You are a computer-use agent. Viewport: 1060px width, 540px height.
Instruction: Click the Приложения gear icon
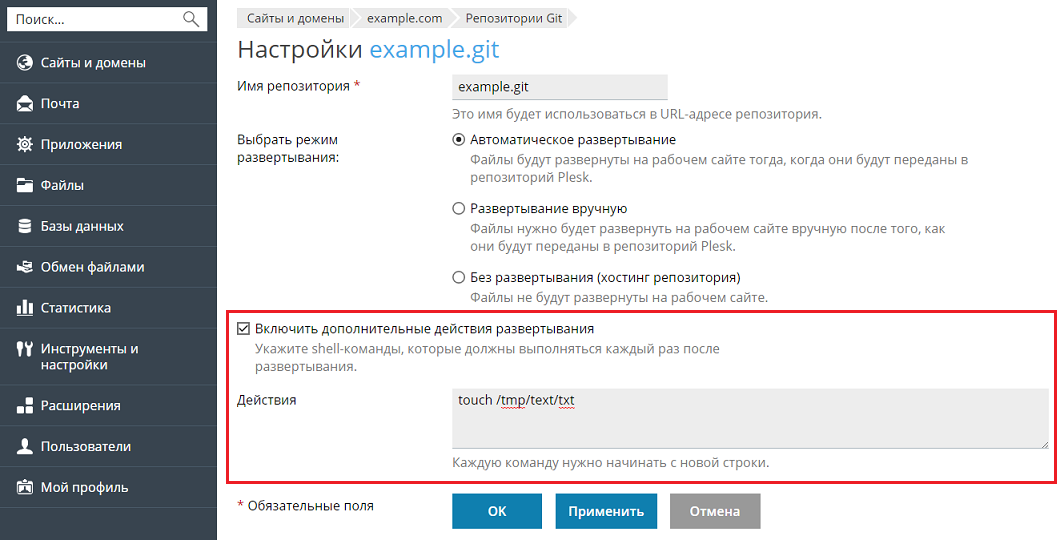(x=26, y=145)
